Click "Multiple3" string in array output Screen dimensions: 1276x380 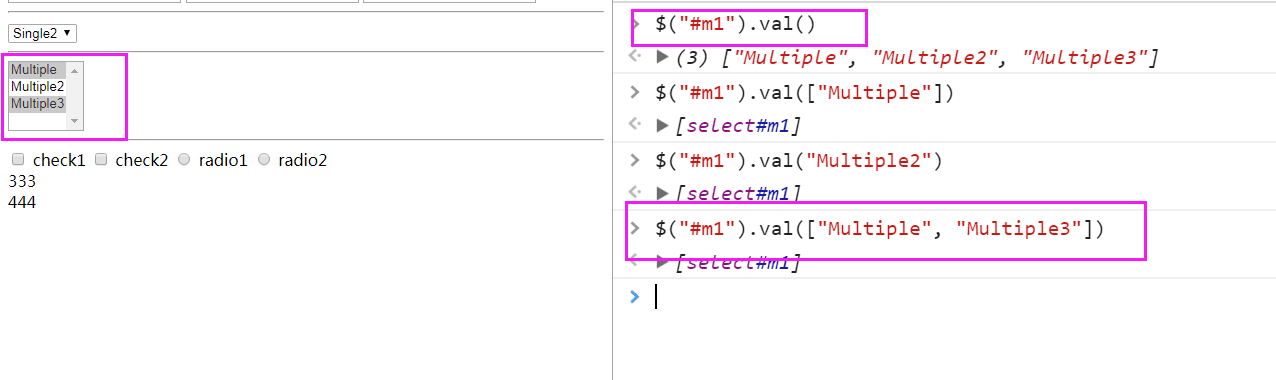(1085, 58)
